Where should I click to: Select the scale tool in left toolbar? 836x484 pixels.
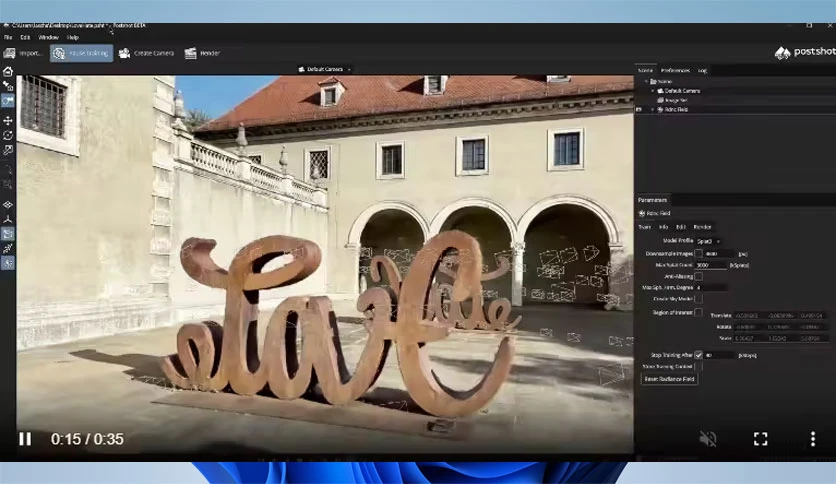click(7, 150)
